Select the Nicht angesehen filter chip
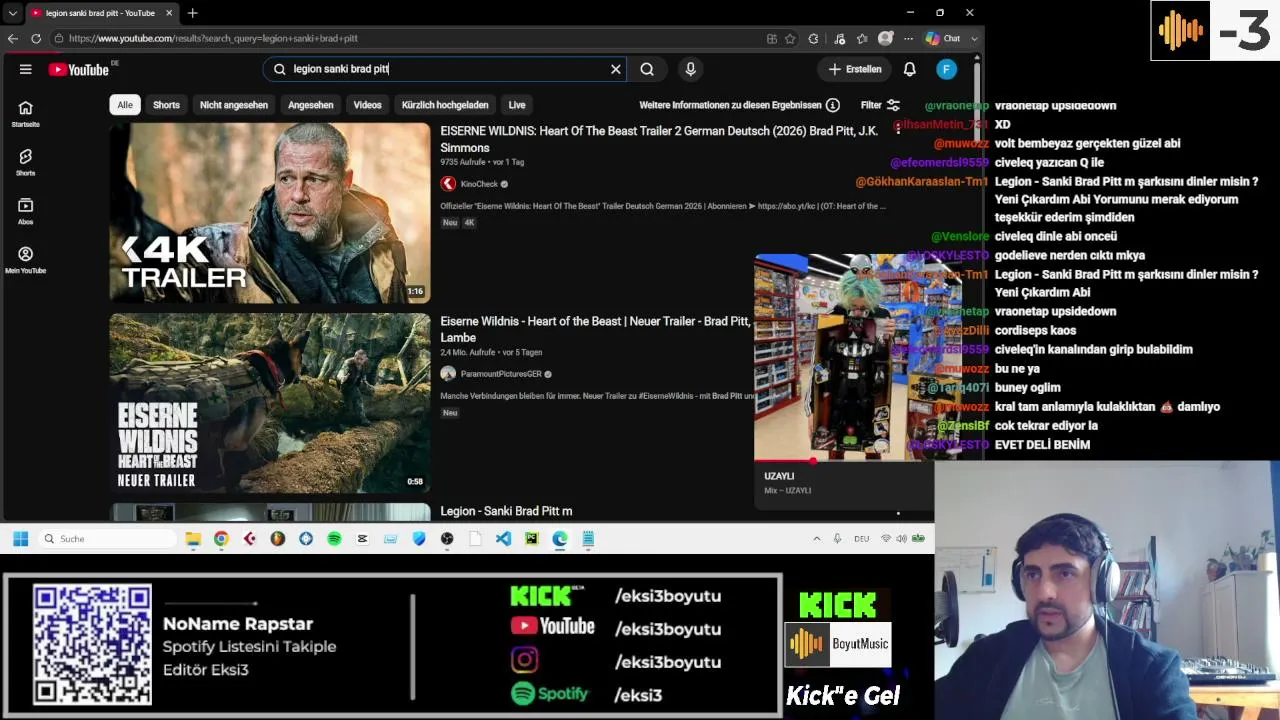This screenshot has height=720, width=1280. point(234,105)
